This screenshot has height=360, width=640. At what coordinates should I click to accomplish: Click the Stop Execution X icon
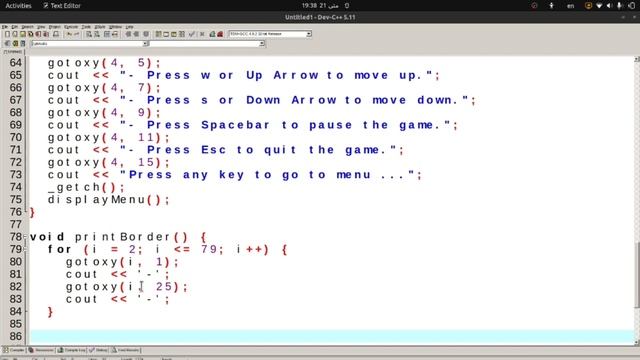(202, 34)
